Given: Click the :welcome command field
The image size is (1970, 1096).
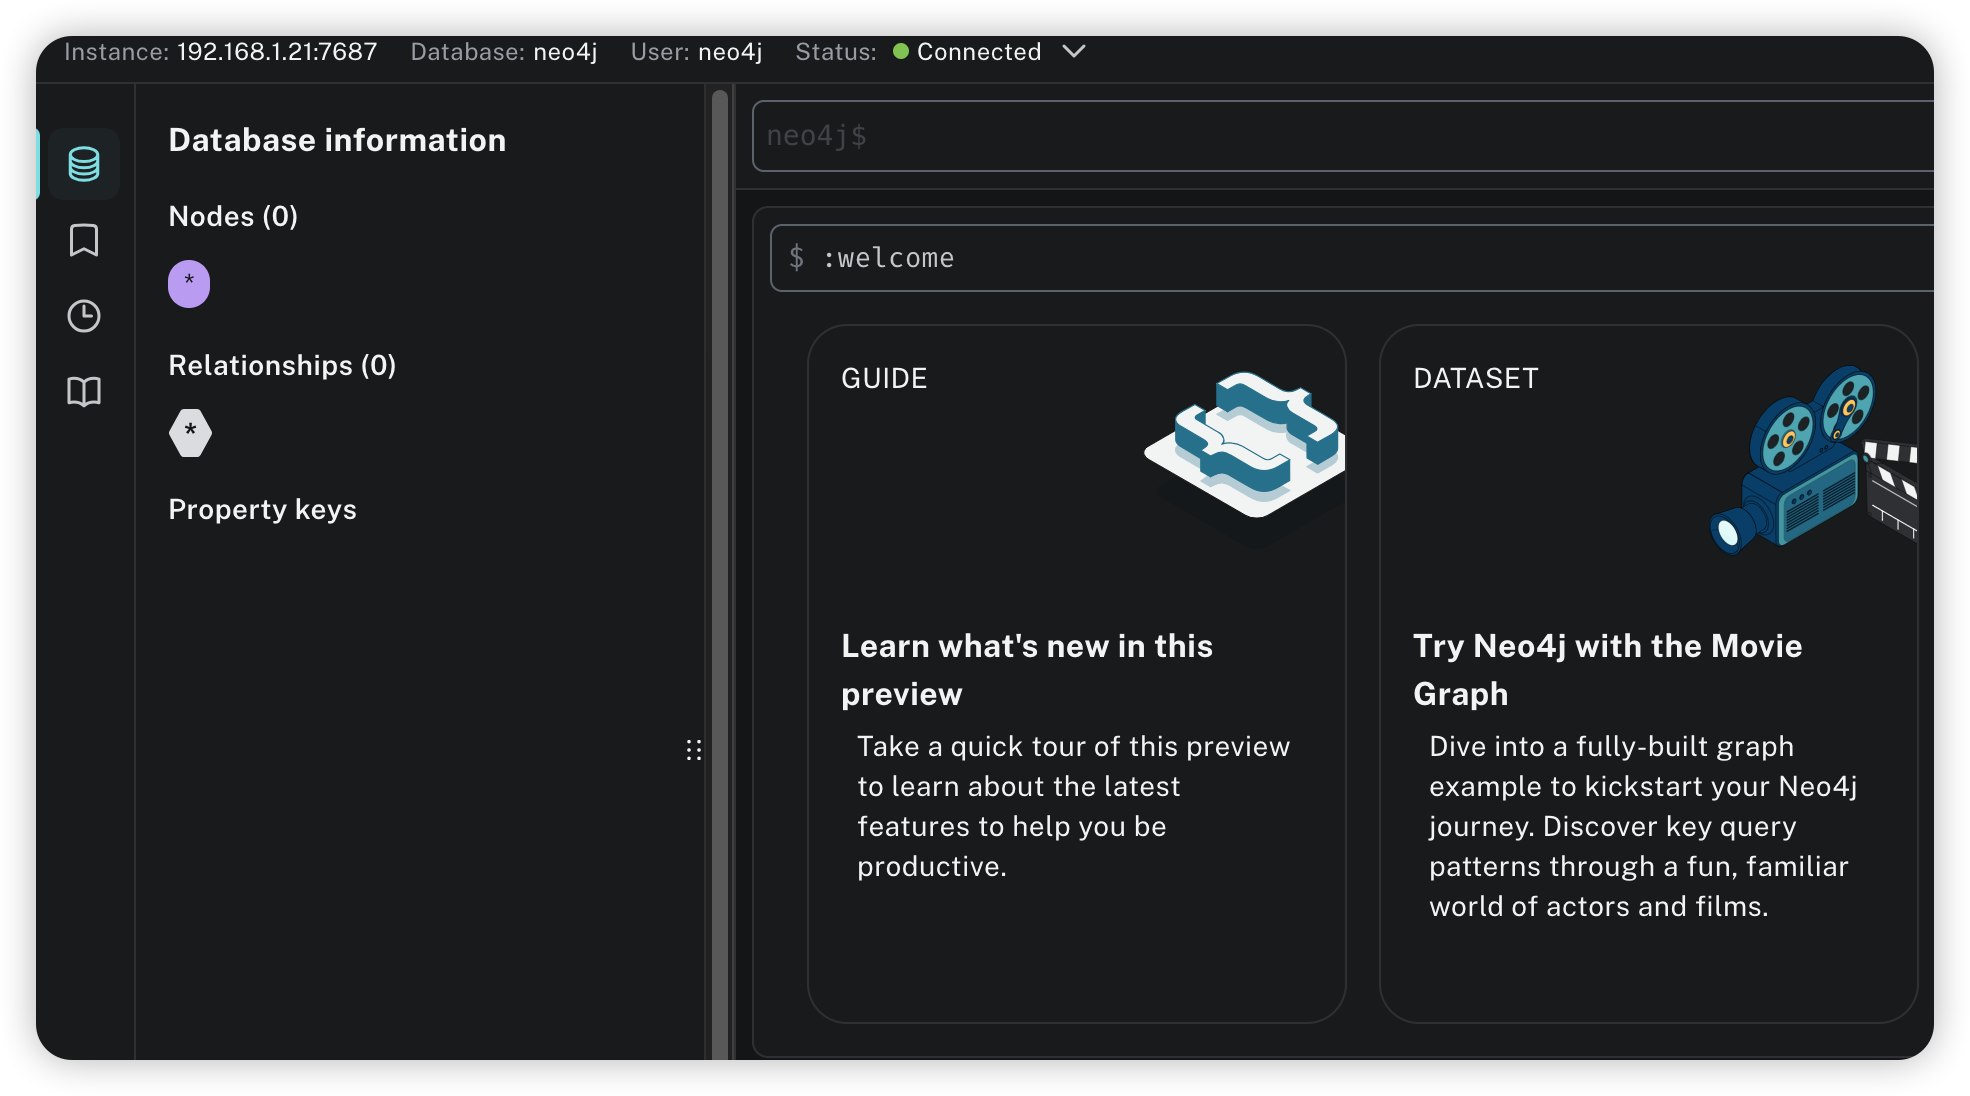Looking at the screenshot, I should coord(1351,258).
